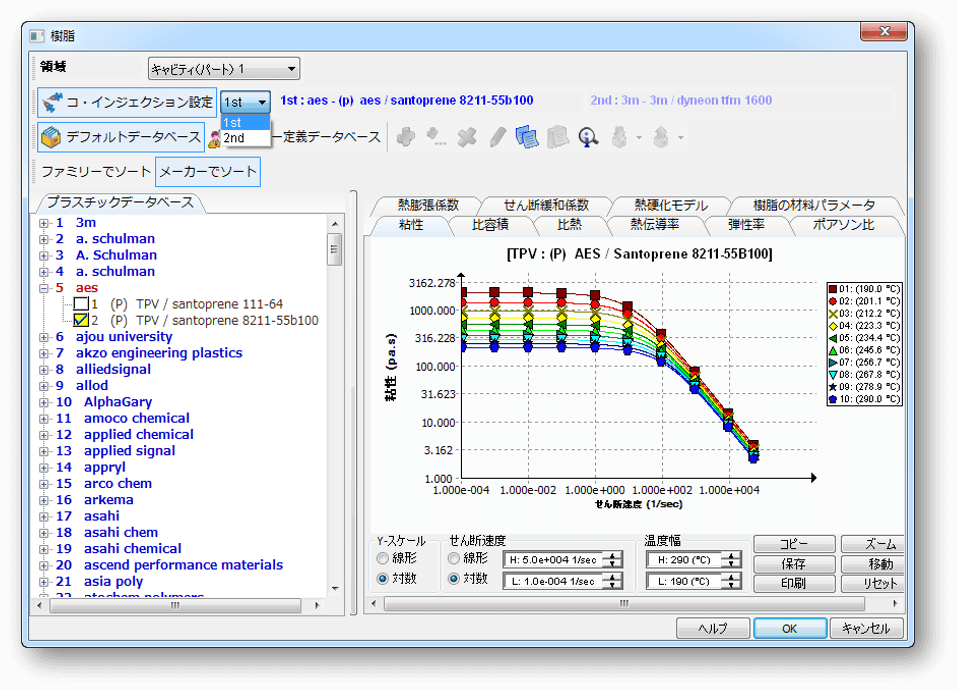Click ファミリーでソート button

pyautogui.click(x=96, y=172)
